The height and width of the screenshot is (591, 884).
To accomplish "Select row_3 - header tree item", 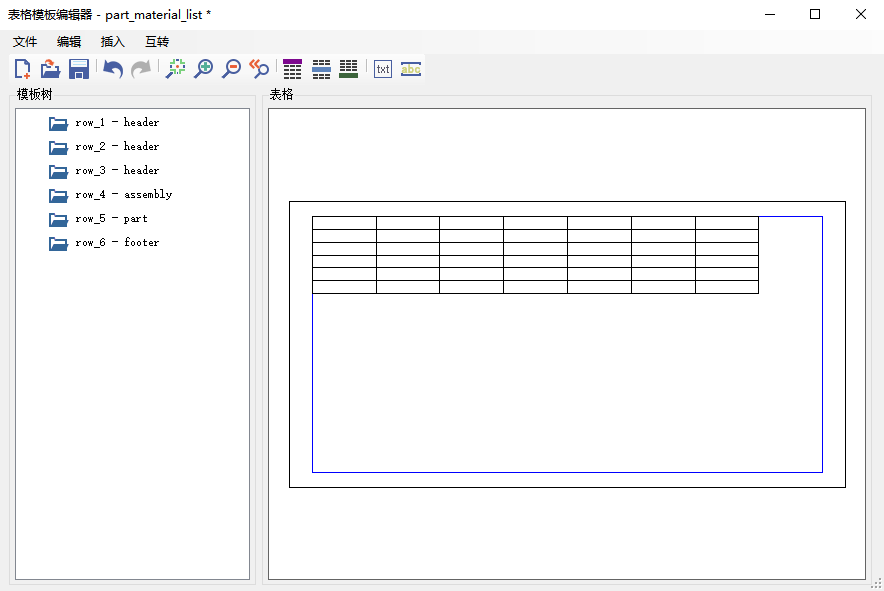I will 117,170.
